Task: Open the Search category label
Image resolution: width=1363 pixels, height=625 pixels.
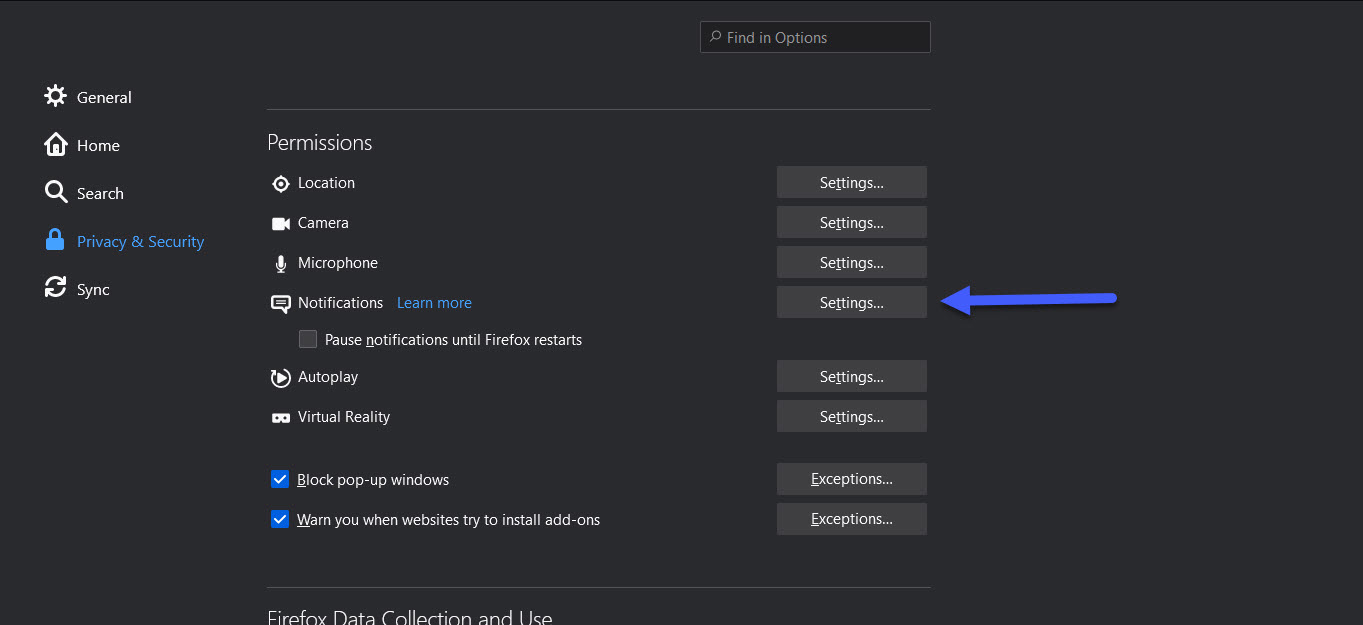Action: 100,193
